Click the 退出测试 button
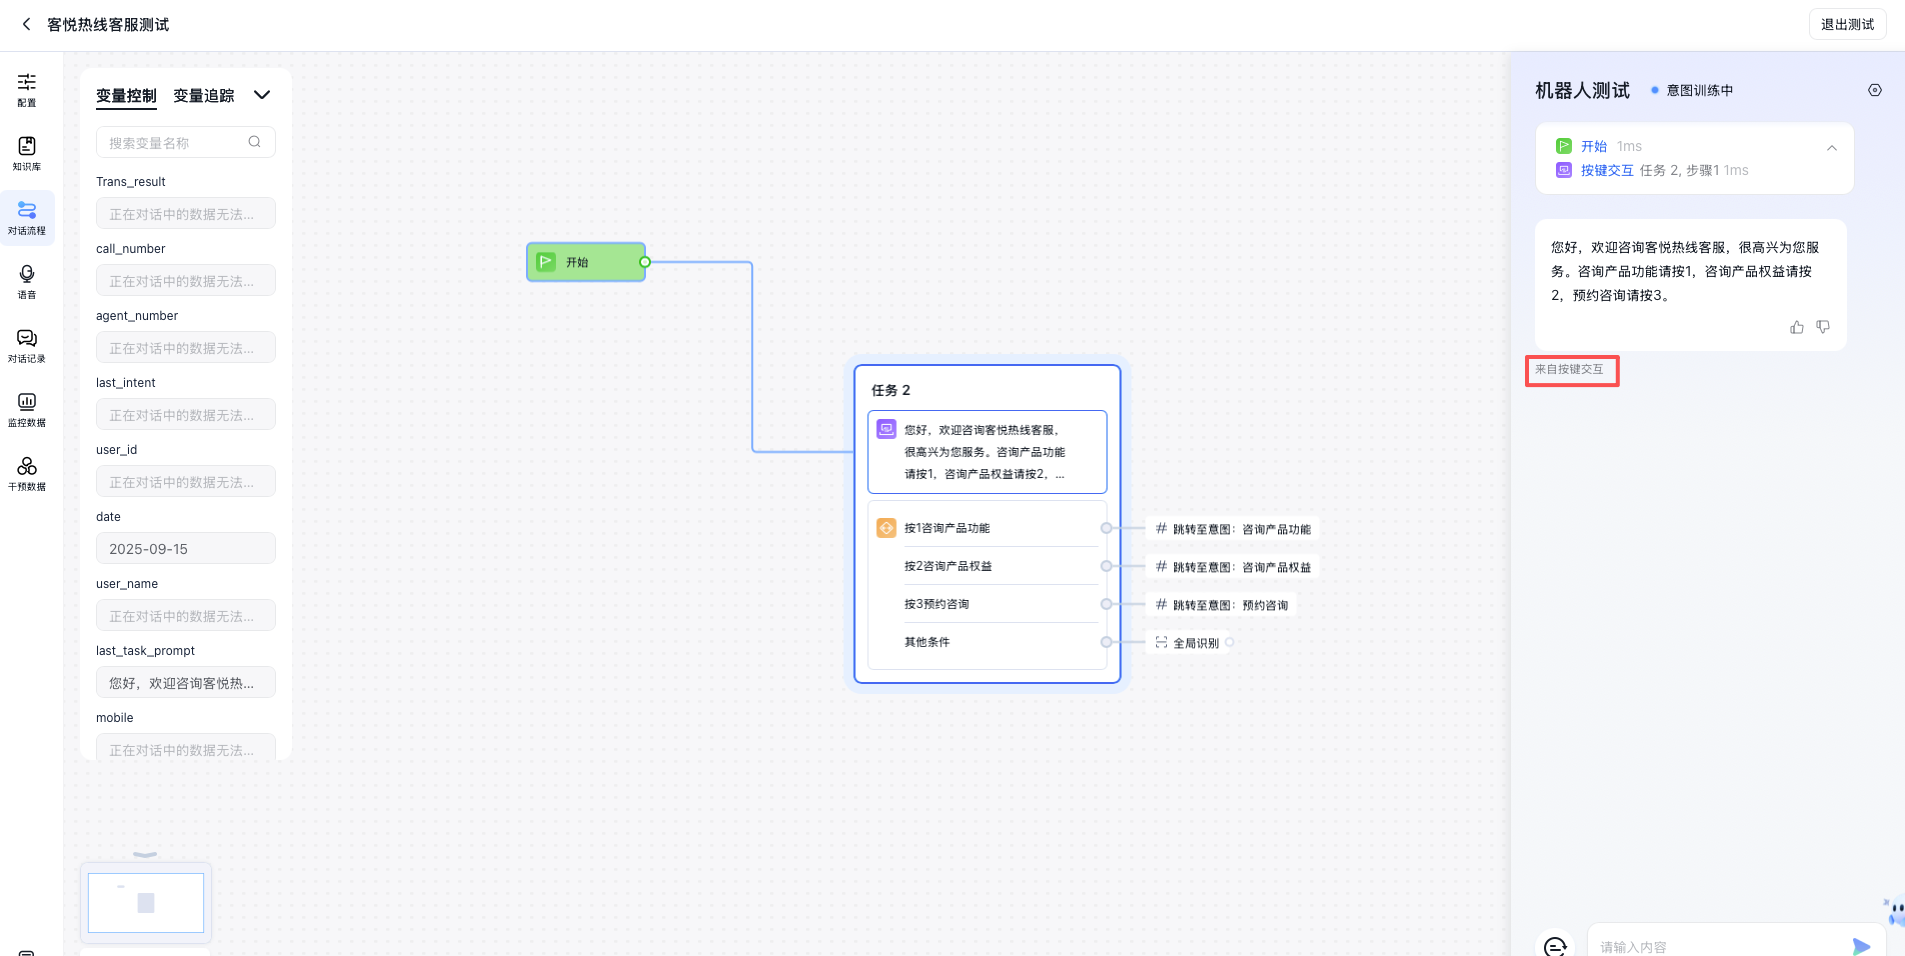Viewport: 1905px width, 956px height. [x=1846, y=24]
